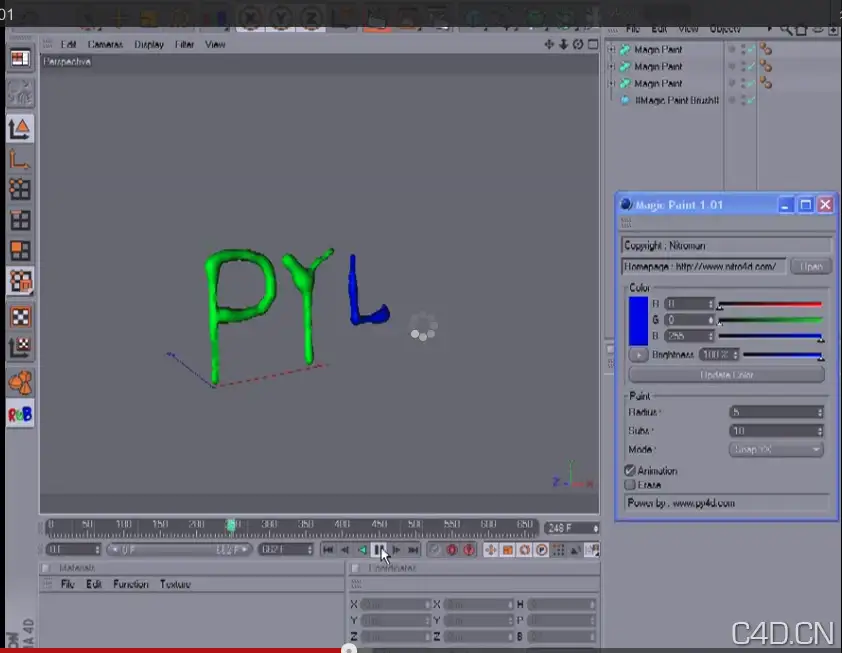Toggle the visibility dots of #Magic Paint Brush#
842x653 pixels.
tap(743, 100)
